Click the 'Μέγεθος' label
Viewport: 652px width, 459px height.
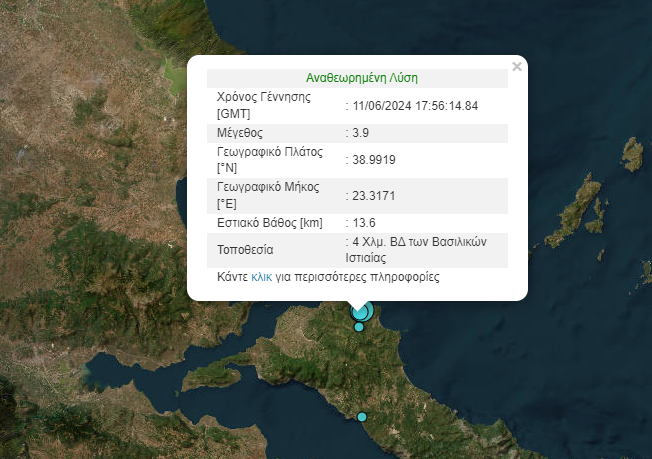(x=240, y=133)
